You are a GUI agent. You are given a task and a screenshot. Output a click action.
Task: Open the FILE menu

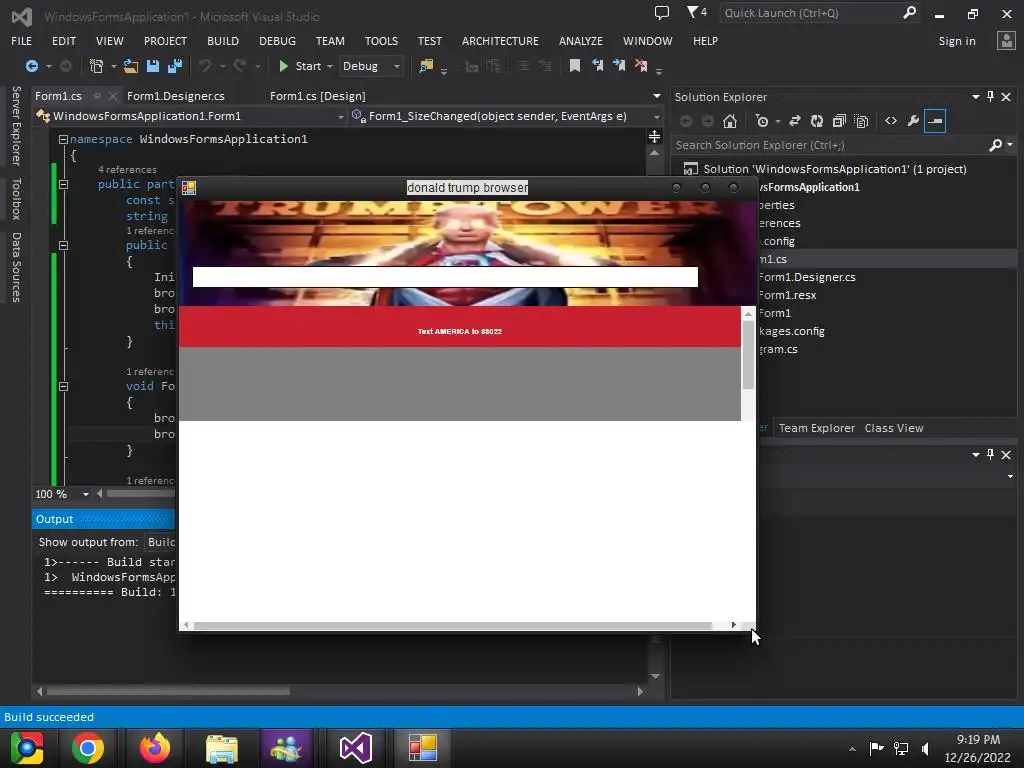[22, 41]
